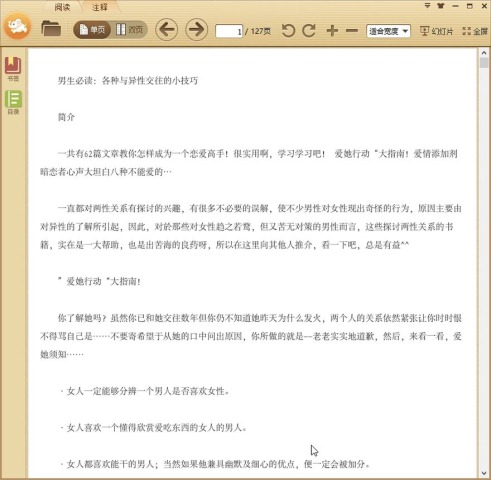Open the title bar dropdown menu arrow
Screen dimensions: 491x480
(427, 6)
